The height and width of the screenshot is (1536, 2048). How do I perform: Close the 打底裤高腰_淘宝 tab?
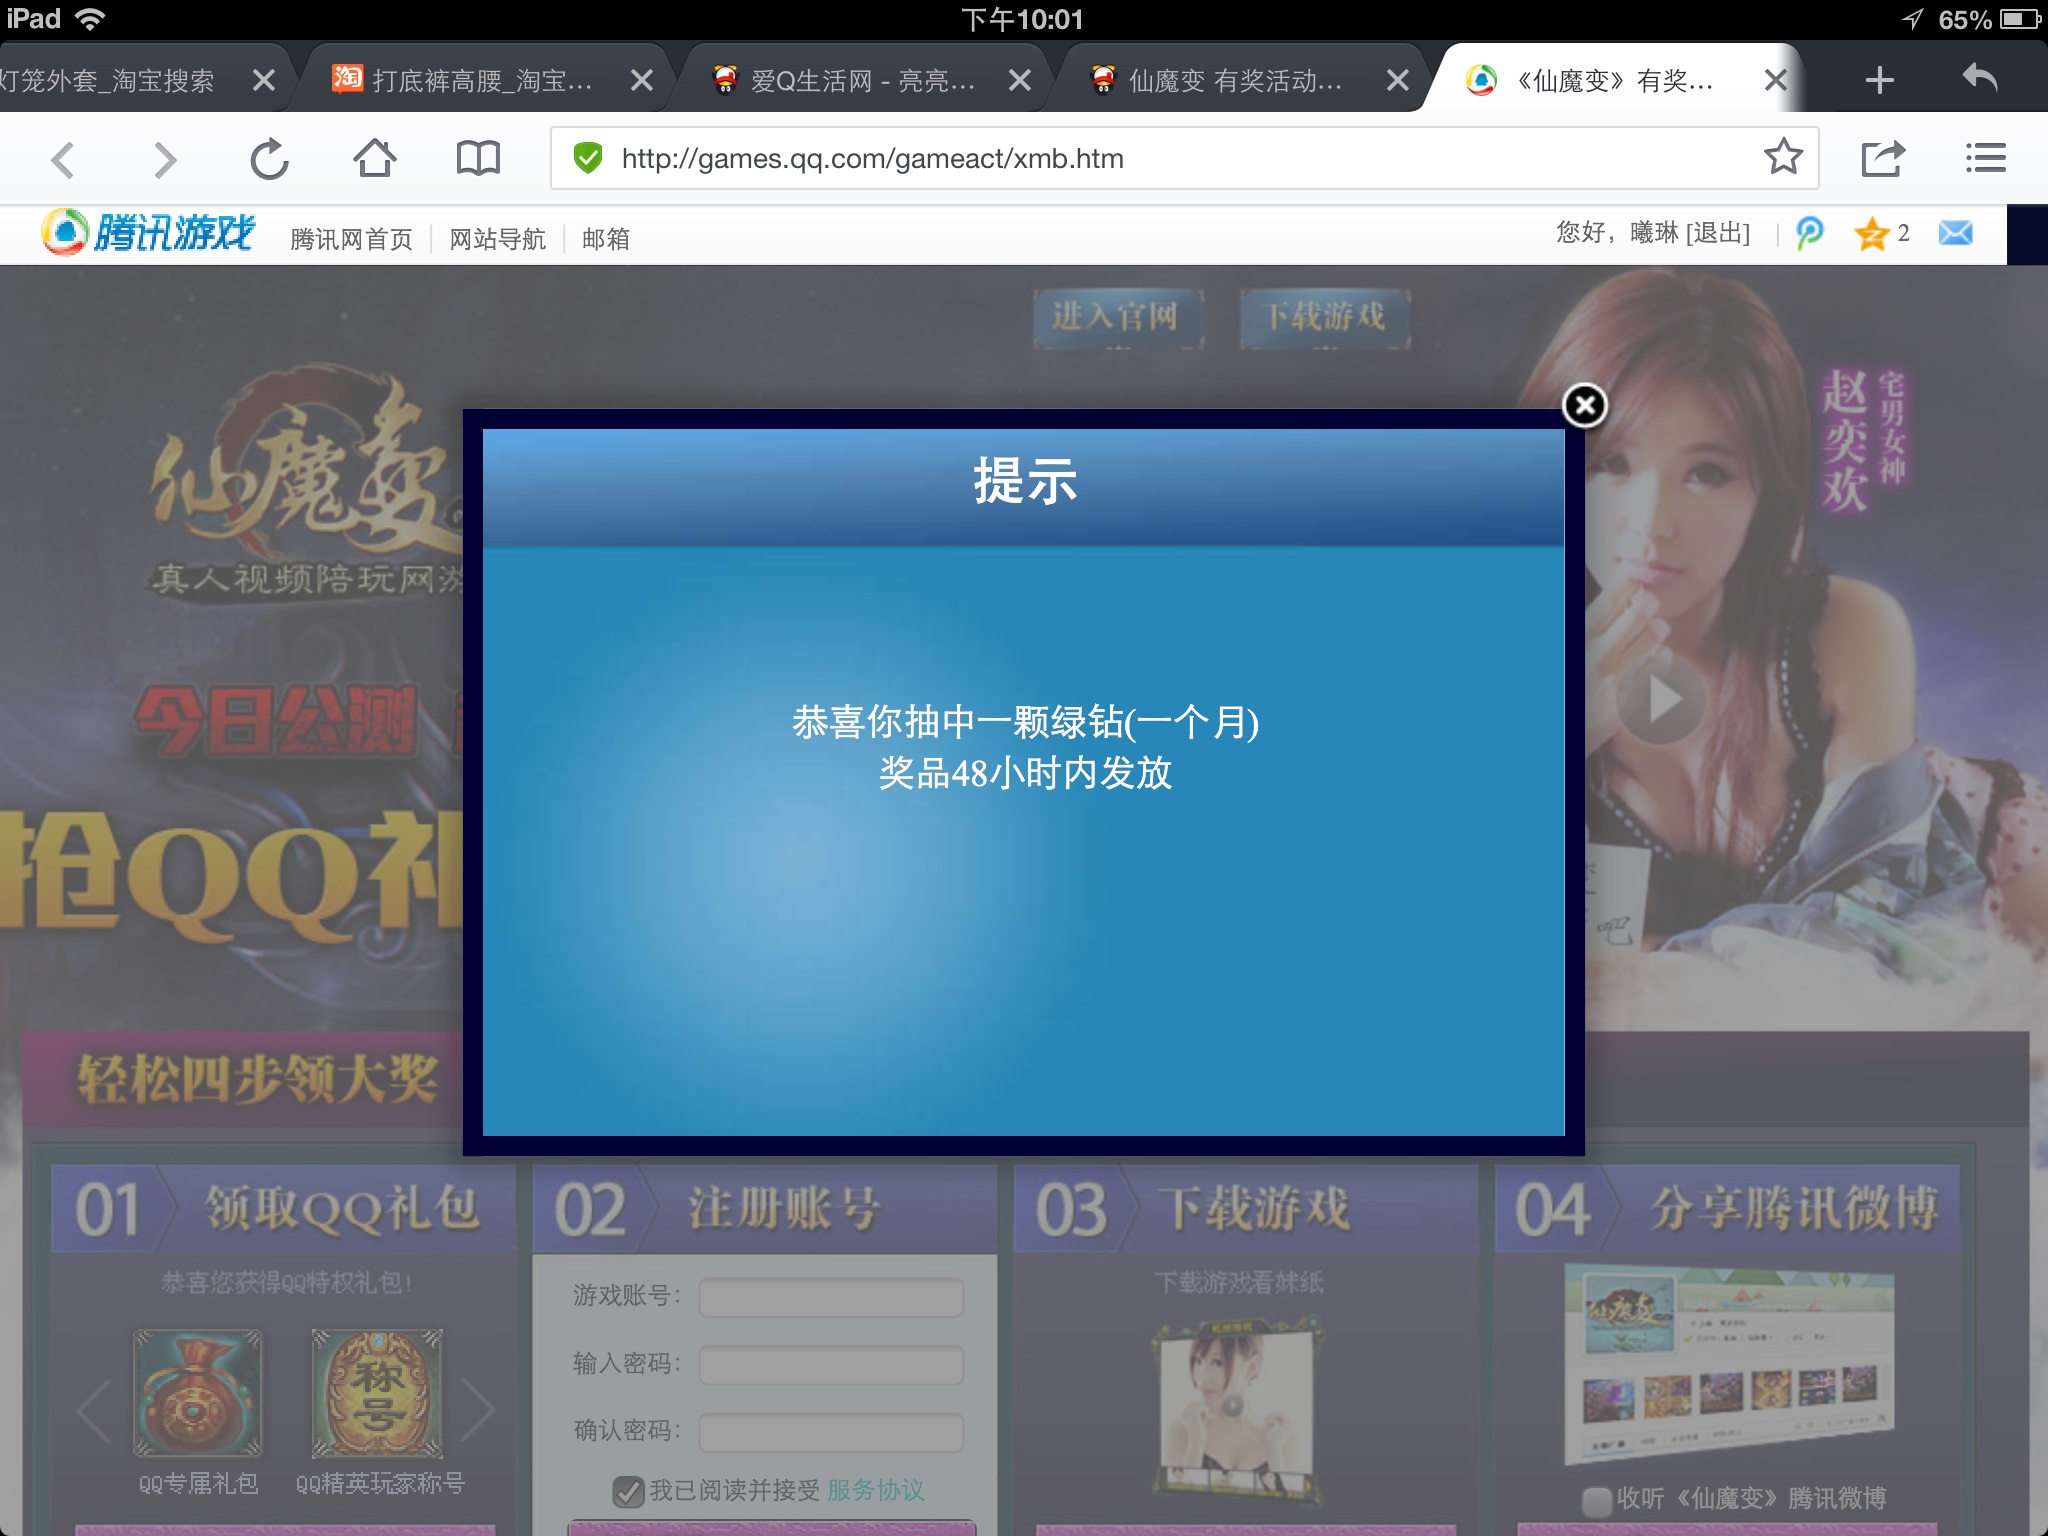pyautogui.click(x=642, y=80)
